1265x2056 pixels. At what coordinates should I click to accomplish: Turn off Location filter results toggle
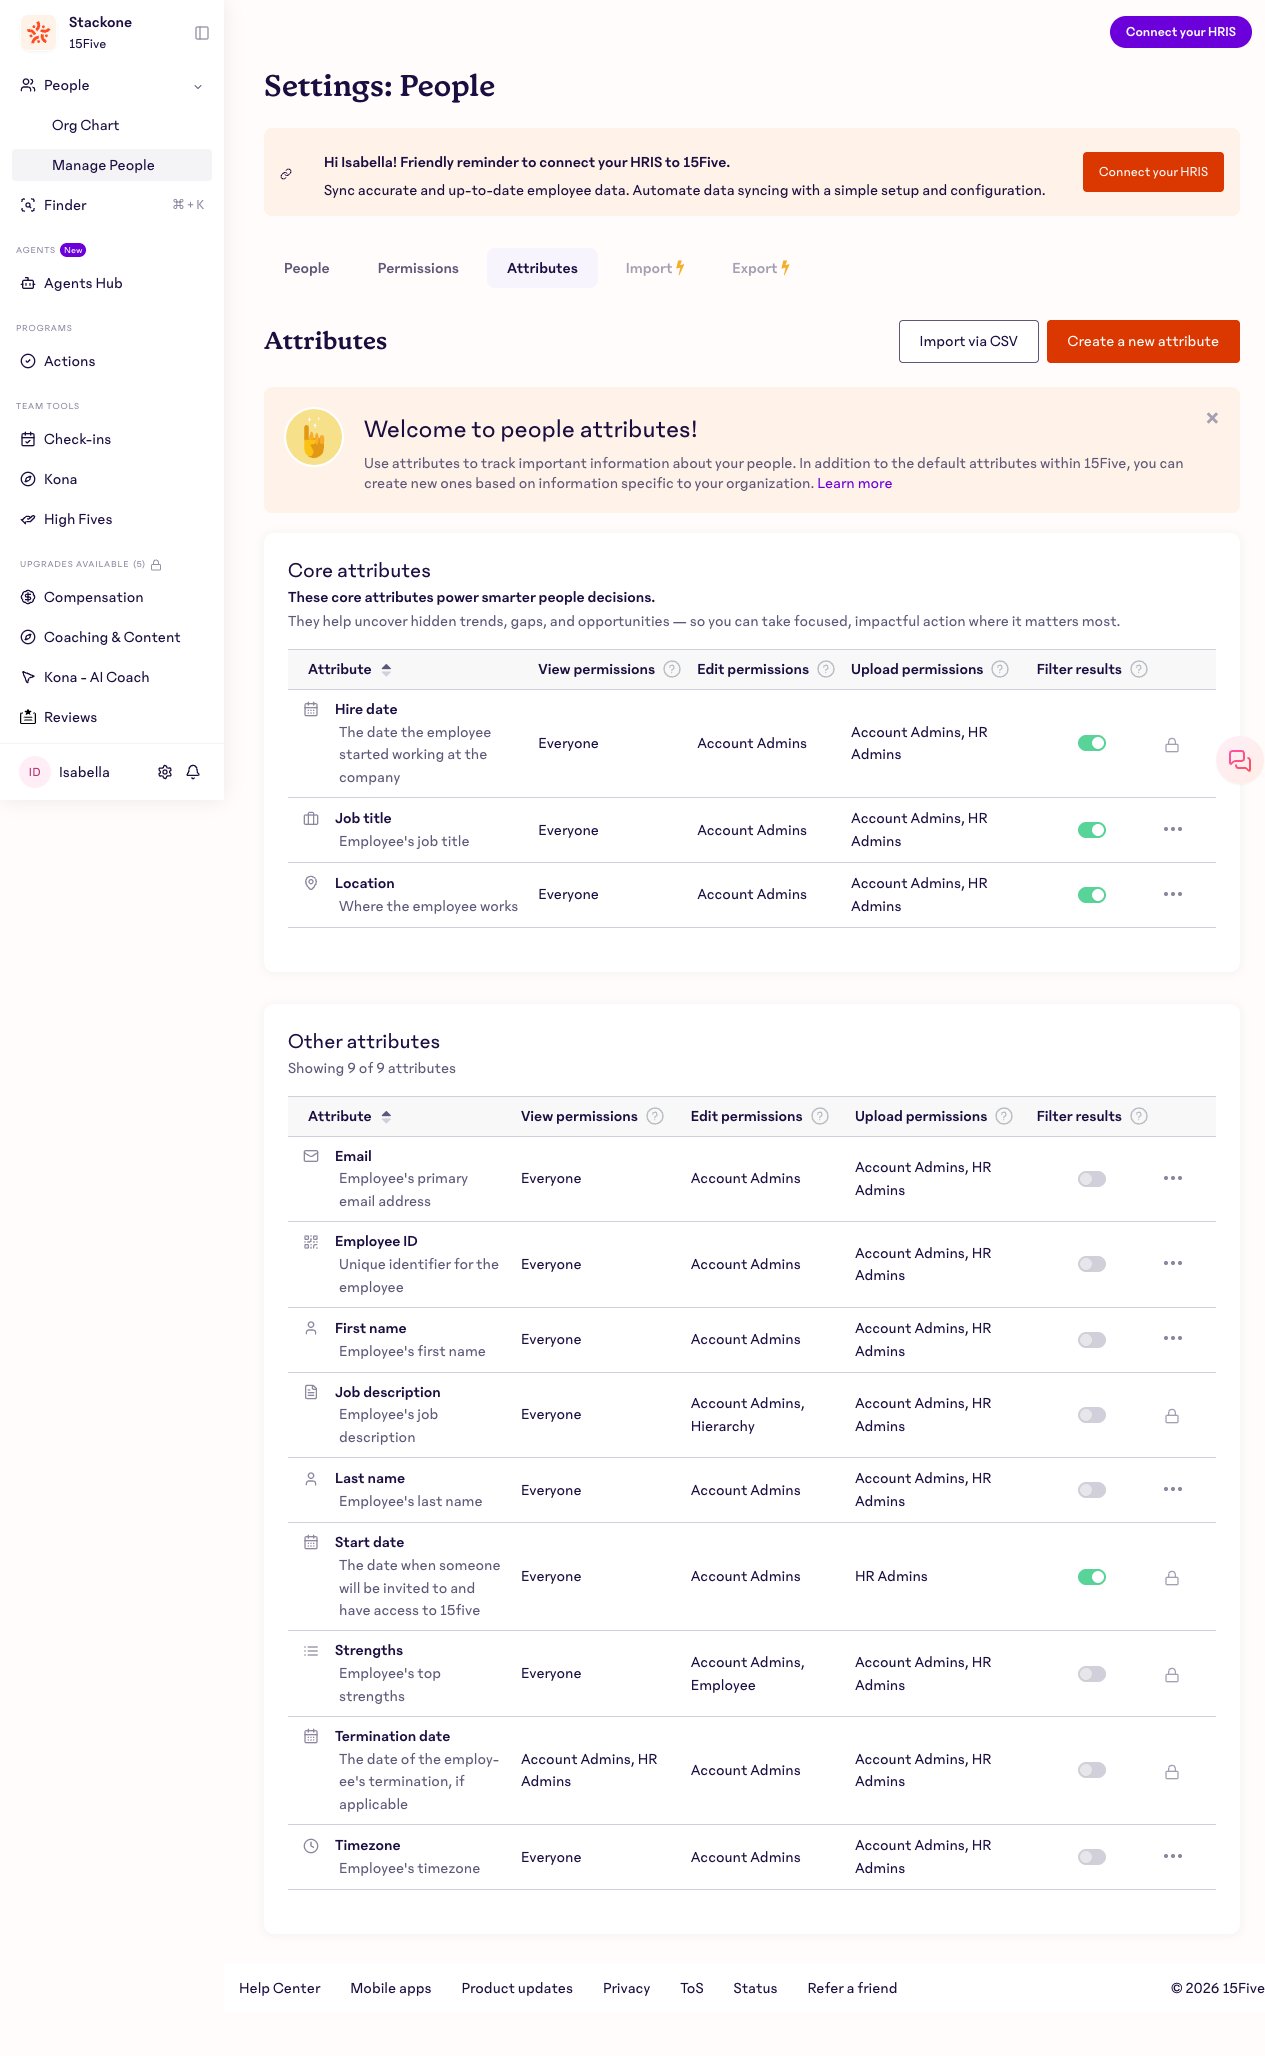tap(1092, 895)
